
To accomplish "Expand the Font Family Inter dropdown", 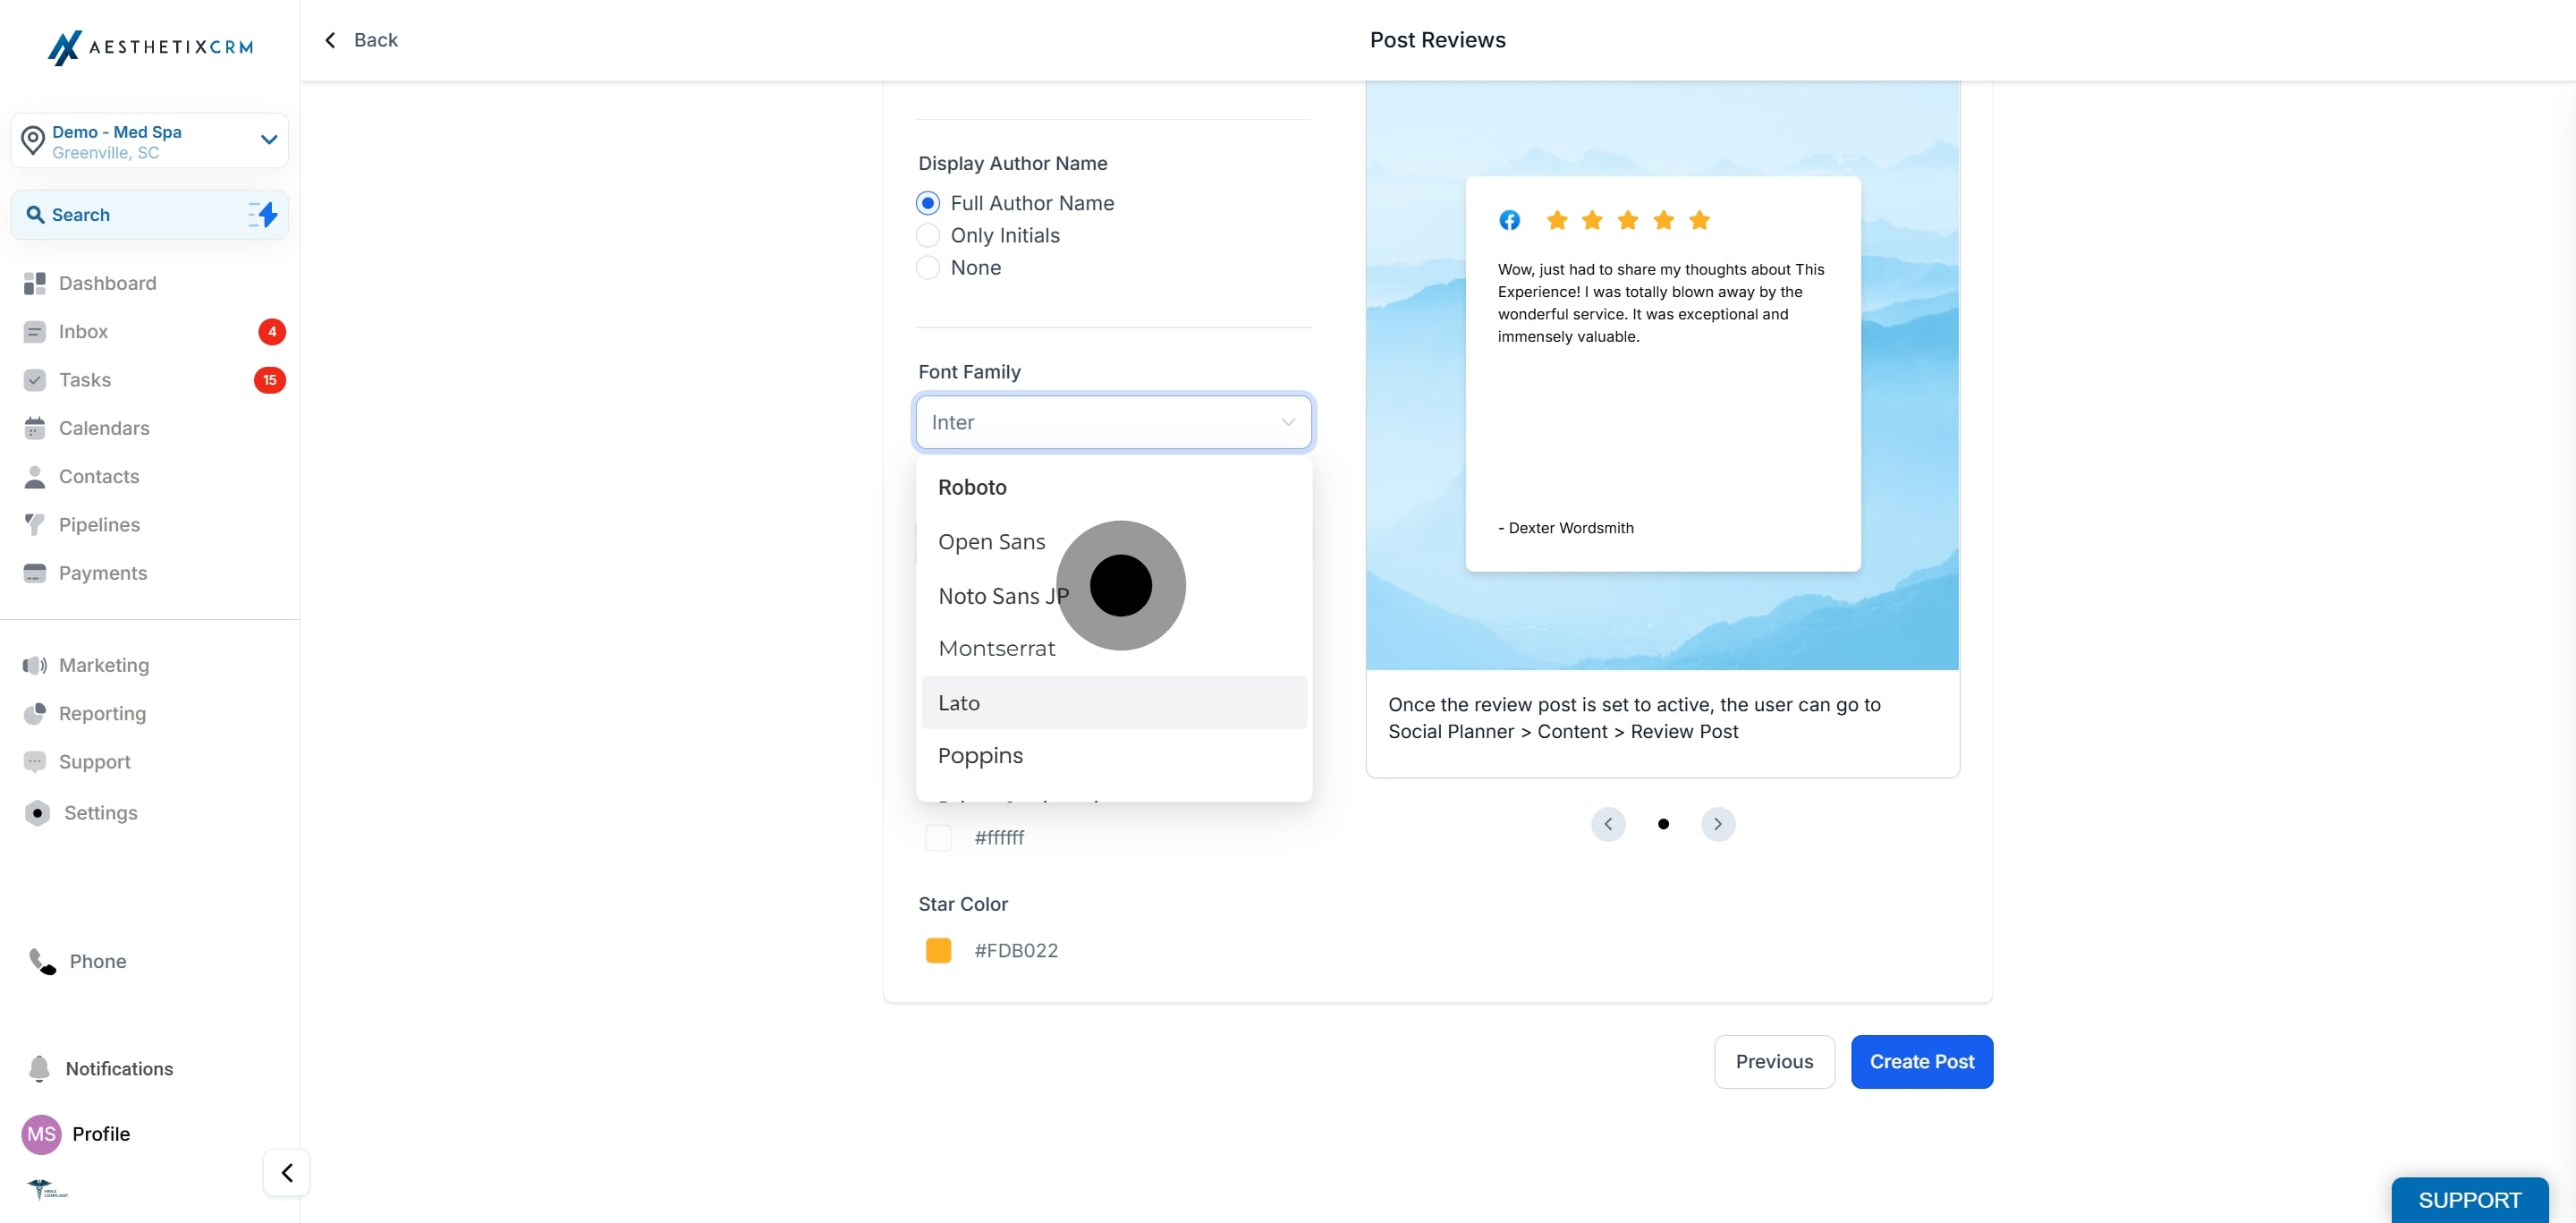I will click(x=1114, y=422).
